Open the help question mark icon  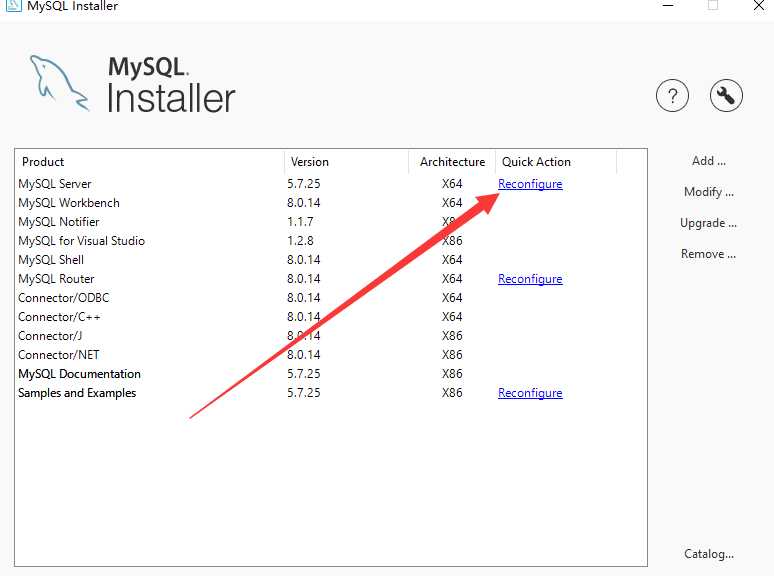672,95
